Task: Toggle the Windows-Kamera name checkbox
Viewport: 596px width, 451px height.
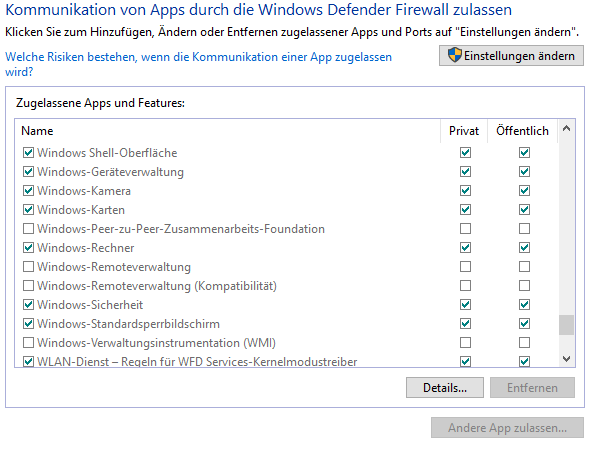Action: [29, 190]
